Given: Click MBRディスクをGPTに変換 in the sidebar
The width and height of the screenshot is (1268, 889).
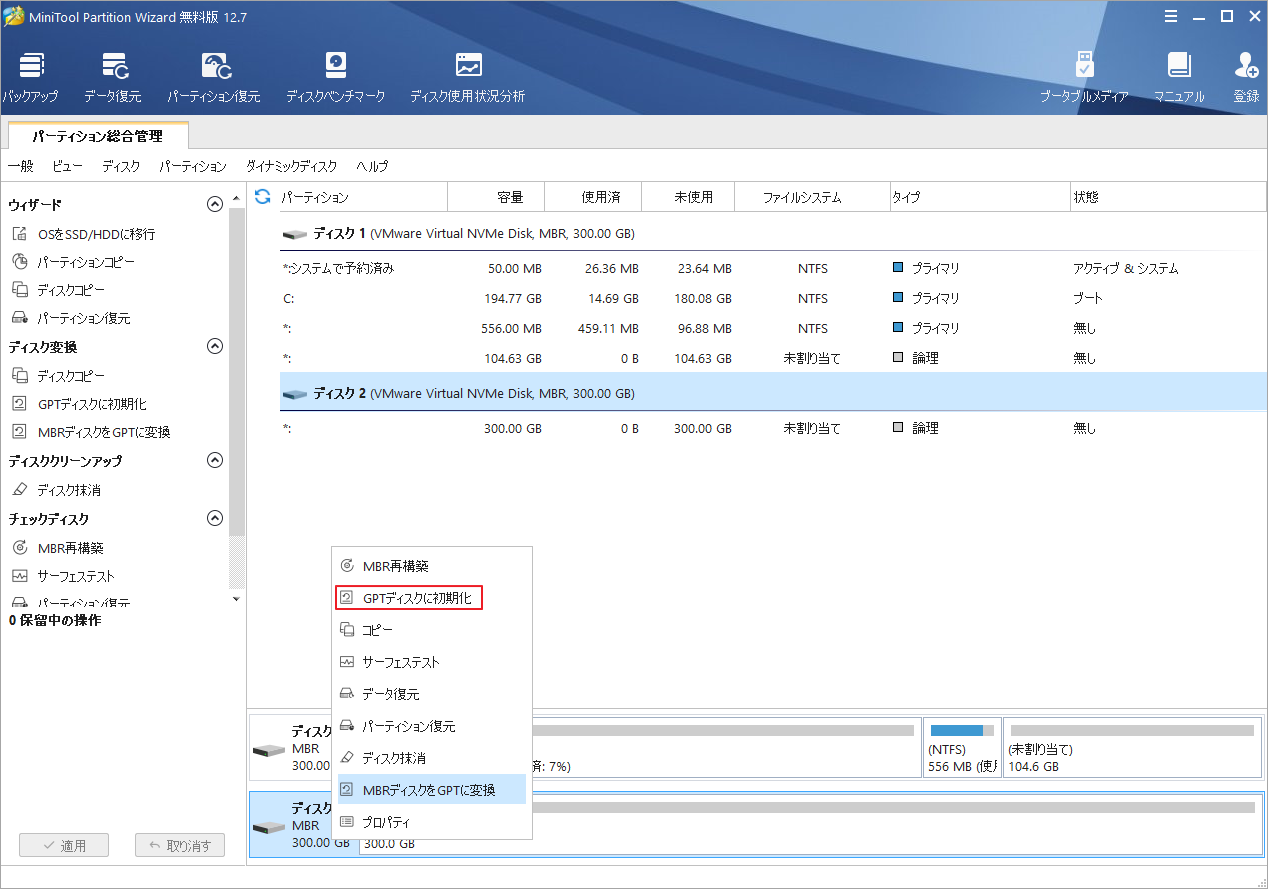Looking at the screenshot, I should [x=104, y=432].
